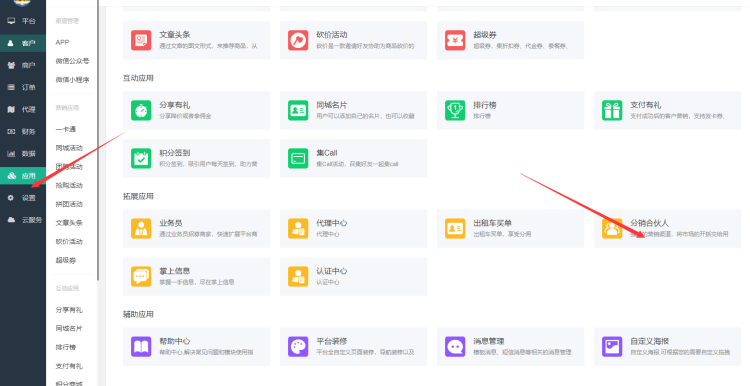Select 一卡通 in the submenu
The image size is (750, 386).
(66, 129)
